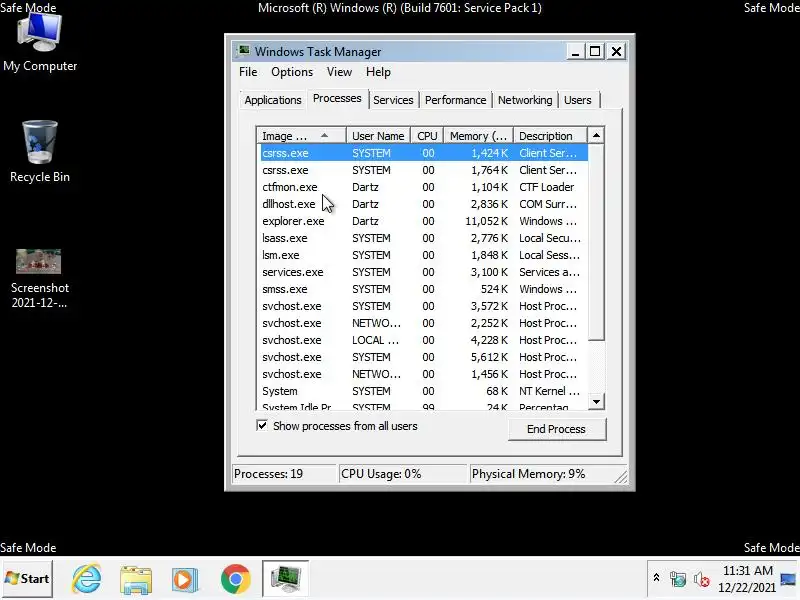Select the Recycle Bin desktop icon
The height and width of the screenshot is (600, 800).
(x=40, y=152)
